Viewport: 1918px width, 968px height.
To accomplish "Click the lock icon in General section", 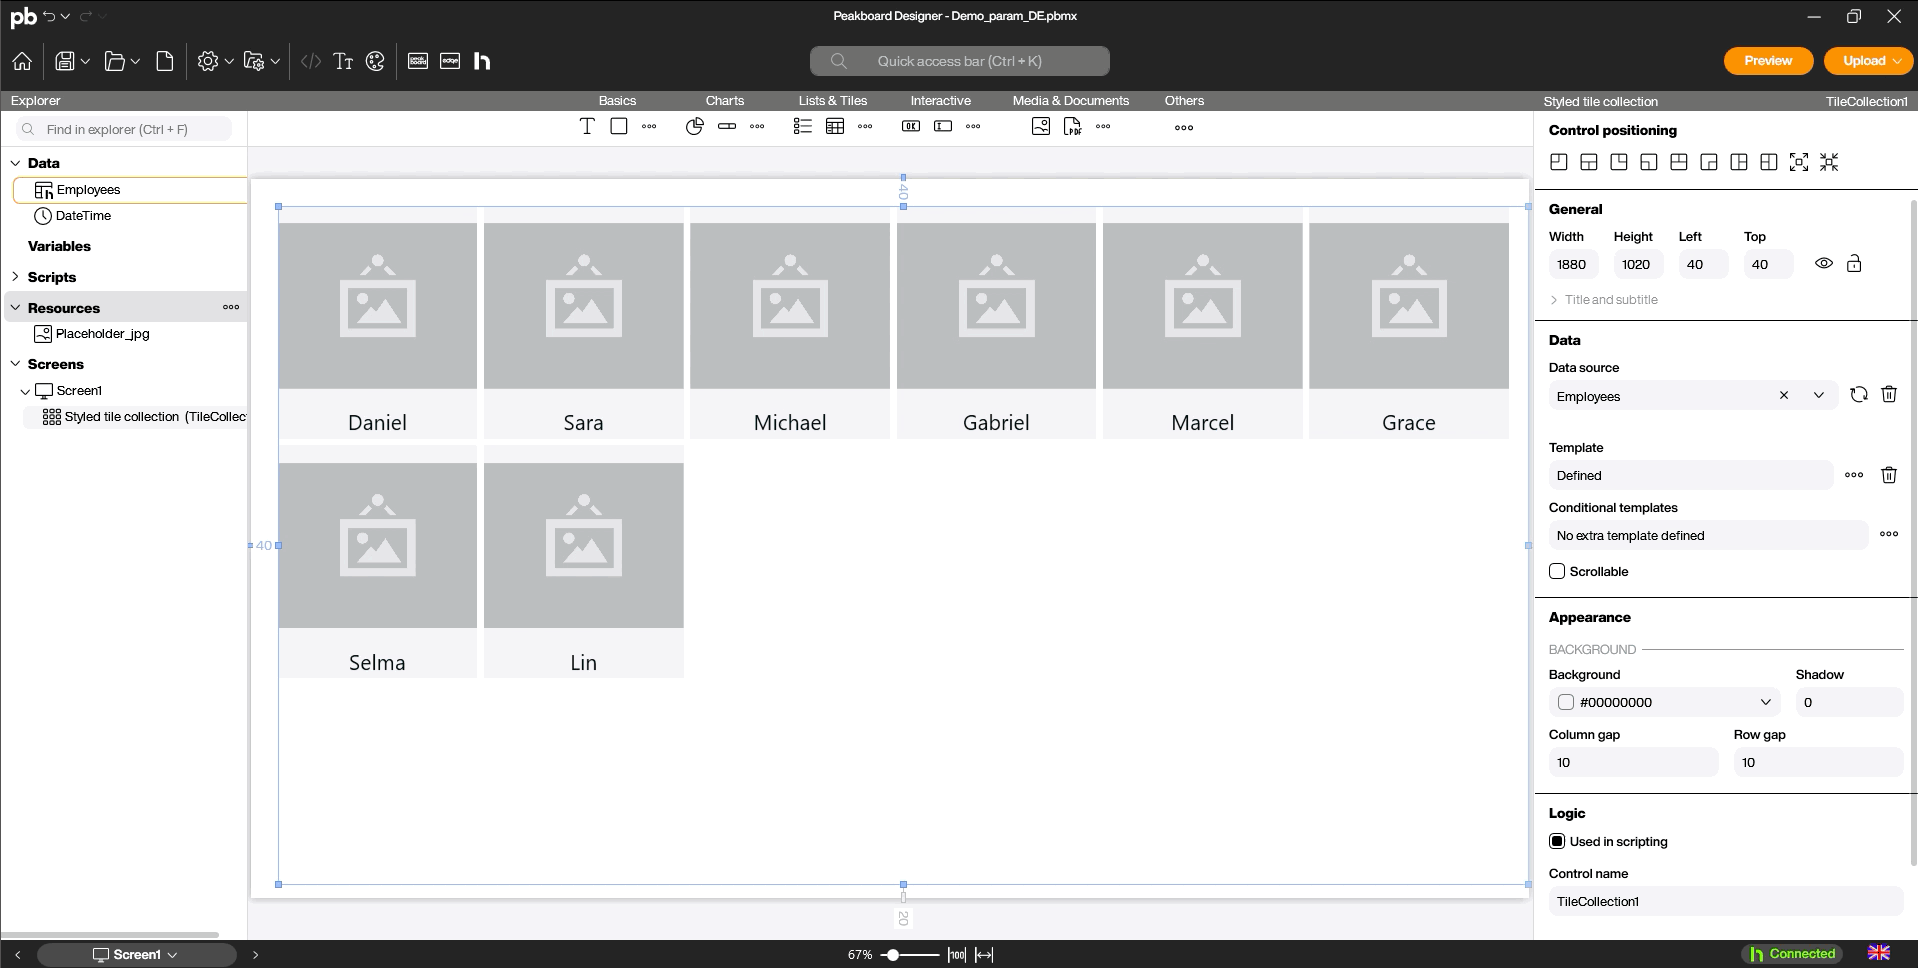I will 1854,264.
